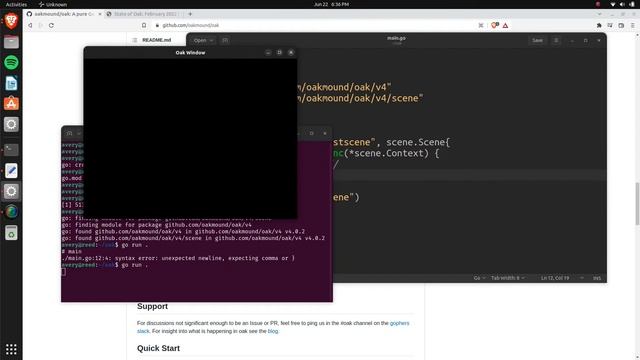
Task: Open the Files app in the dock
Action: [x=11, y=42]
